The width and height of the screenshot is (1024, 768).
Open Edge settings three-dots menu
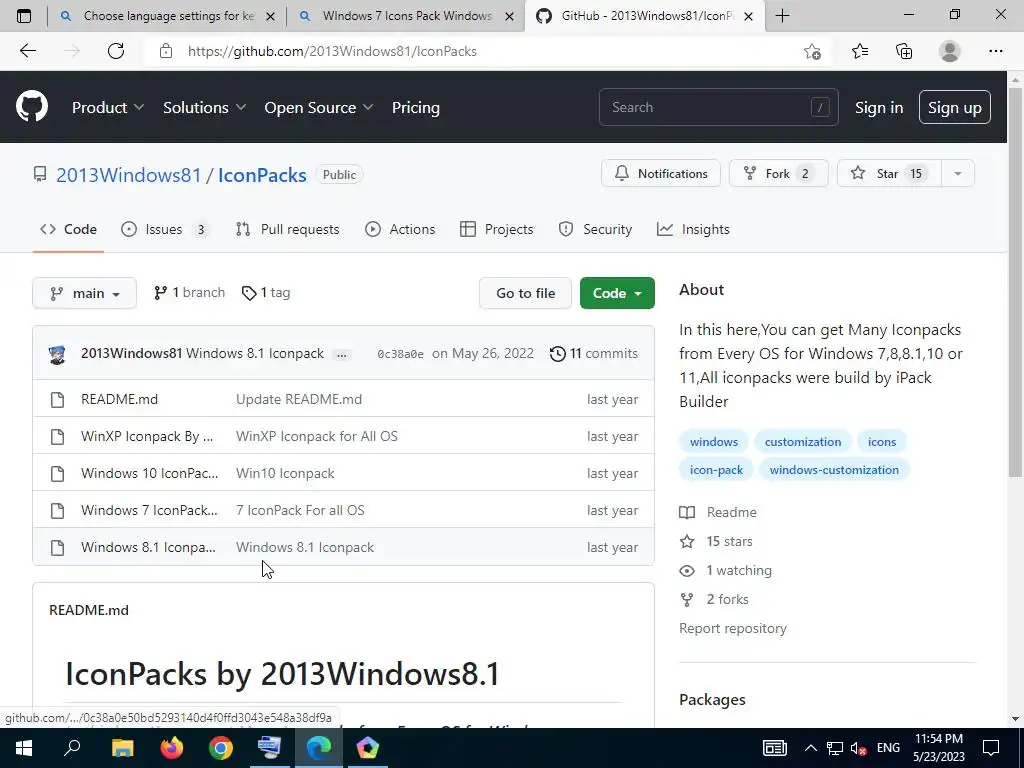(995, 51)
